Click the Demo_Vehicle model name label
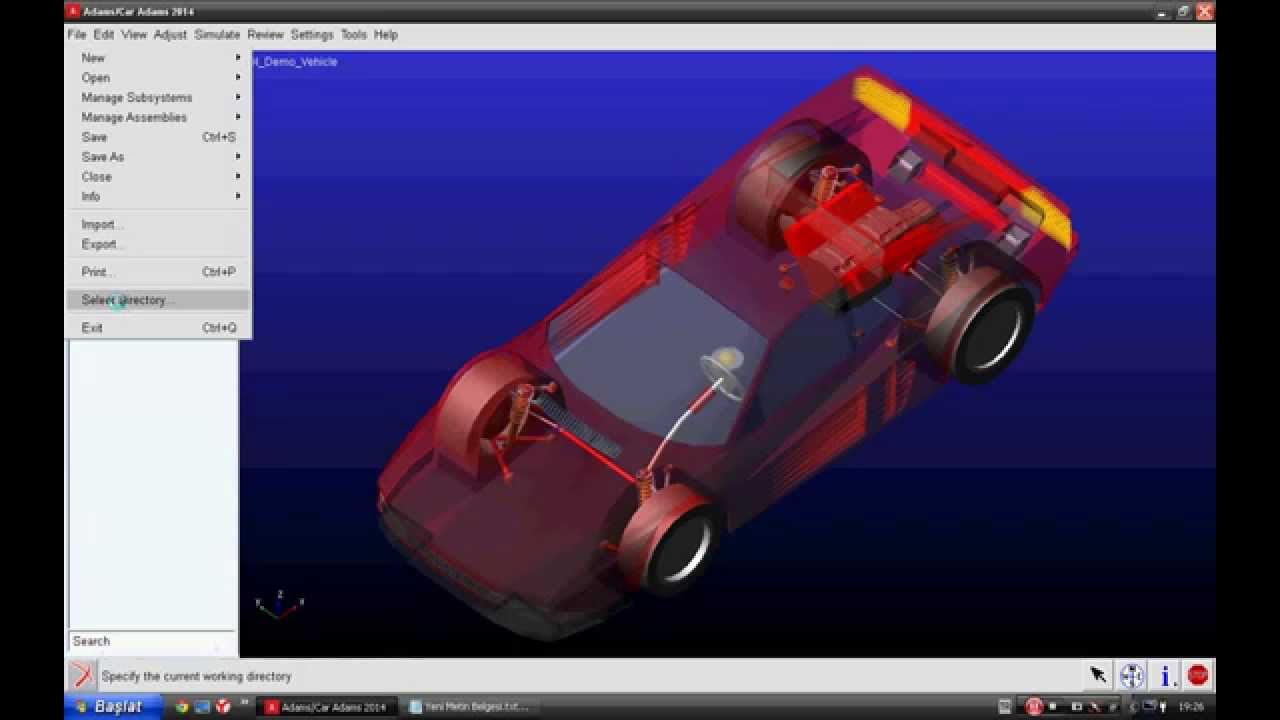The width and height of the screenshot is (1280, 720). (x=296, y=62)
